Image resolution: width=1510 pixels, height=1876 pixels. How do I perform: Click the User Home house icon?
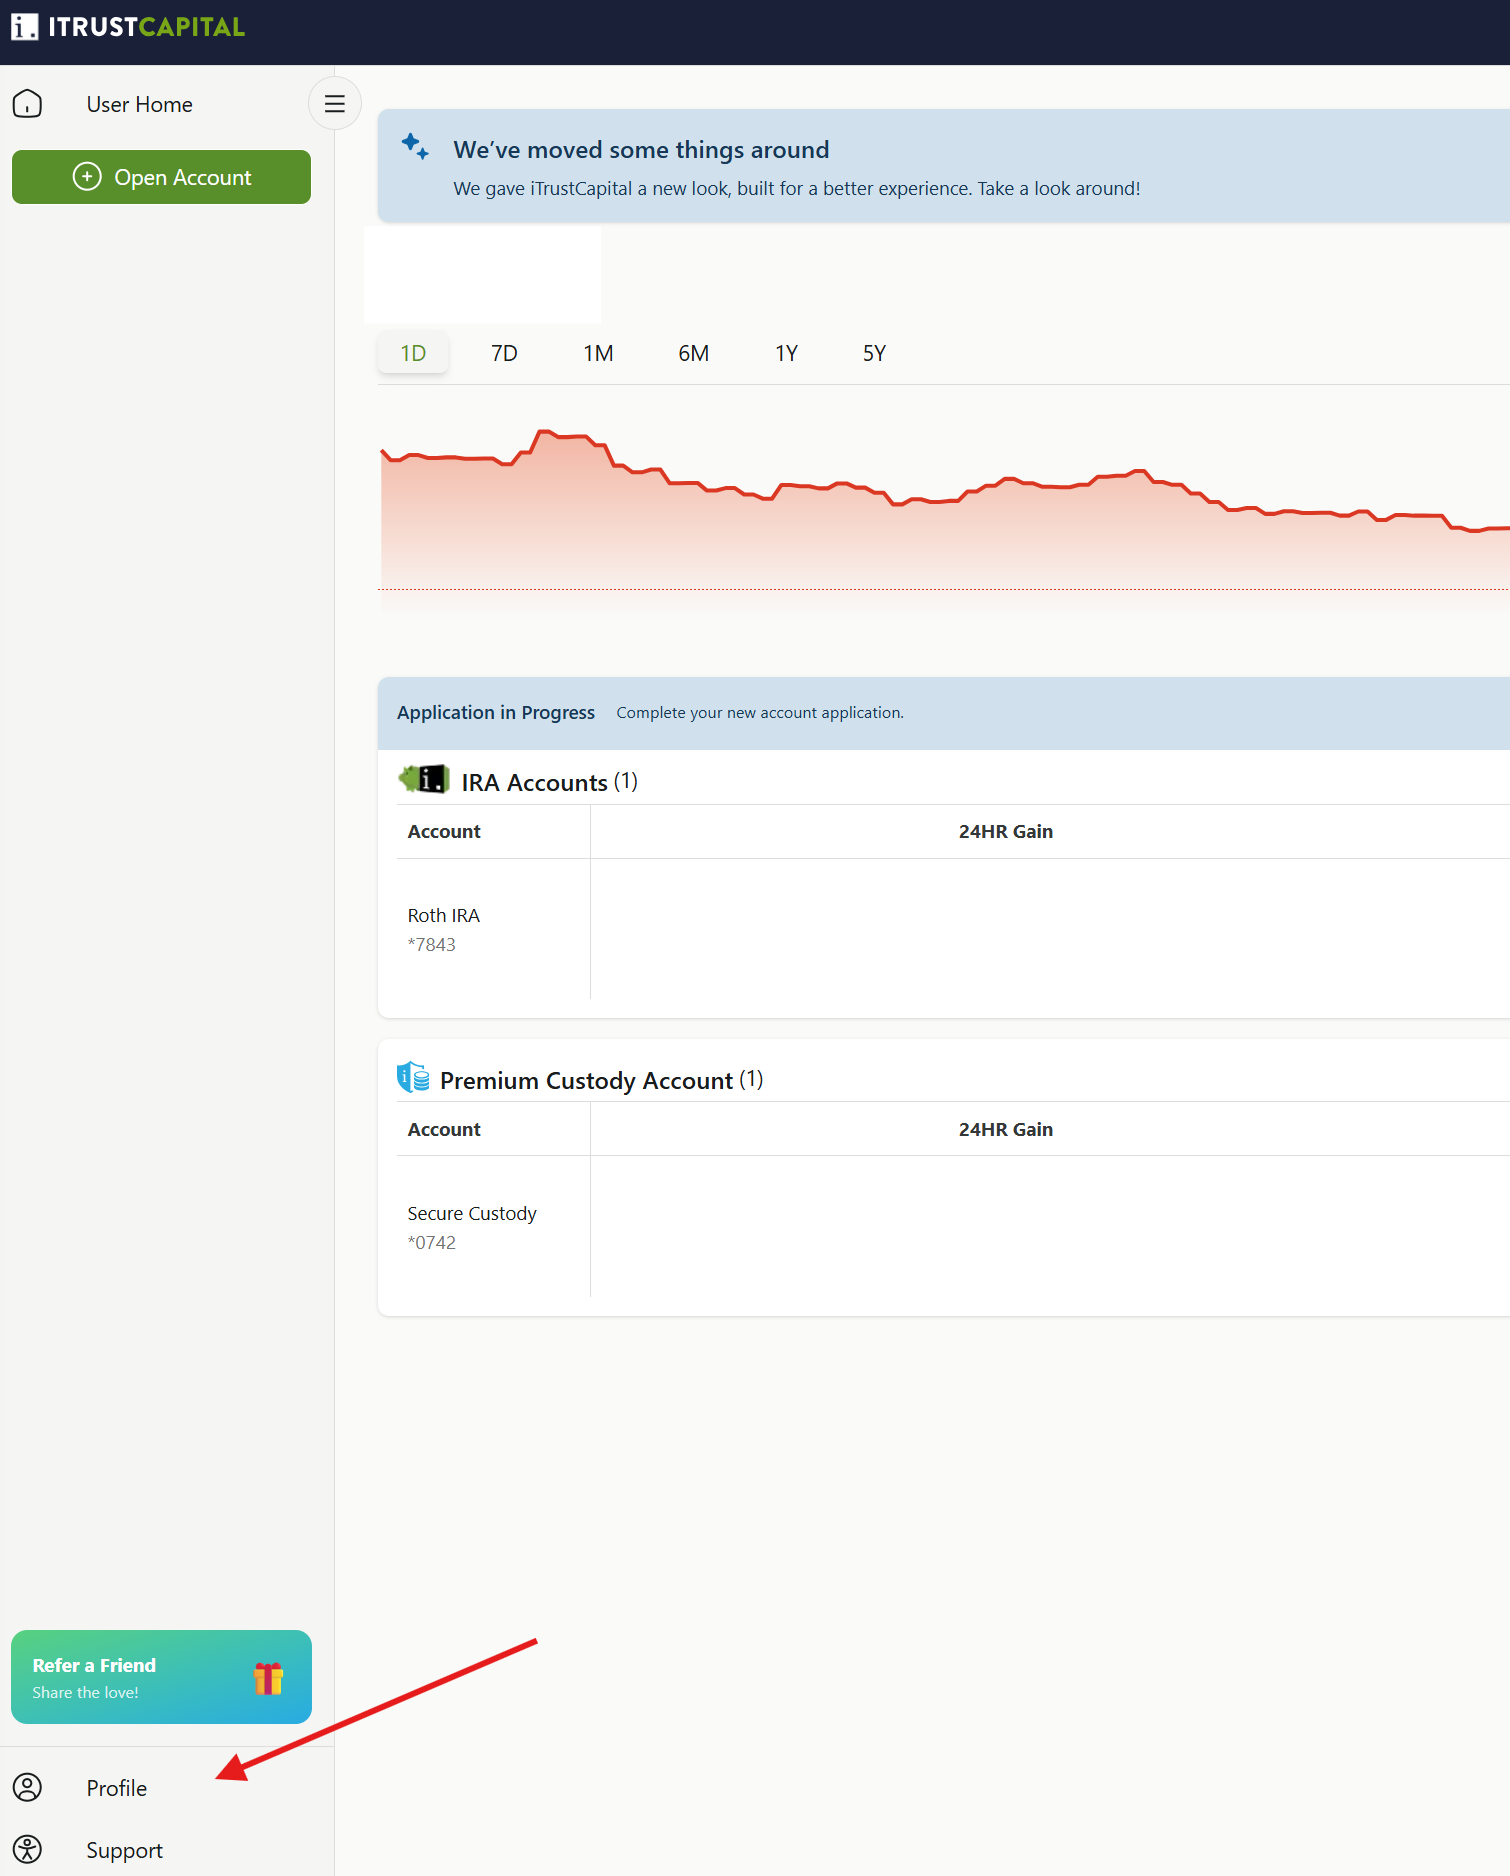pos(27,104)
